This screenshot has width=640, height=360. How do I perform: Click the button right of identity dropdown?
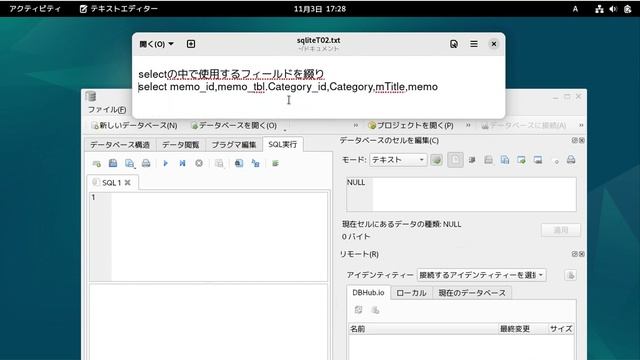click(x=571, y=276)
